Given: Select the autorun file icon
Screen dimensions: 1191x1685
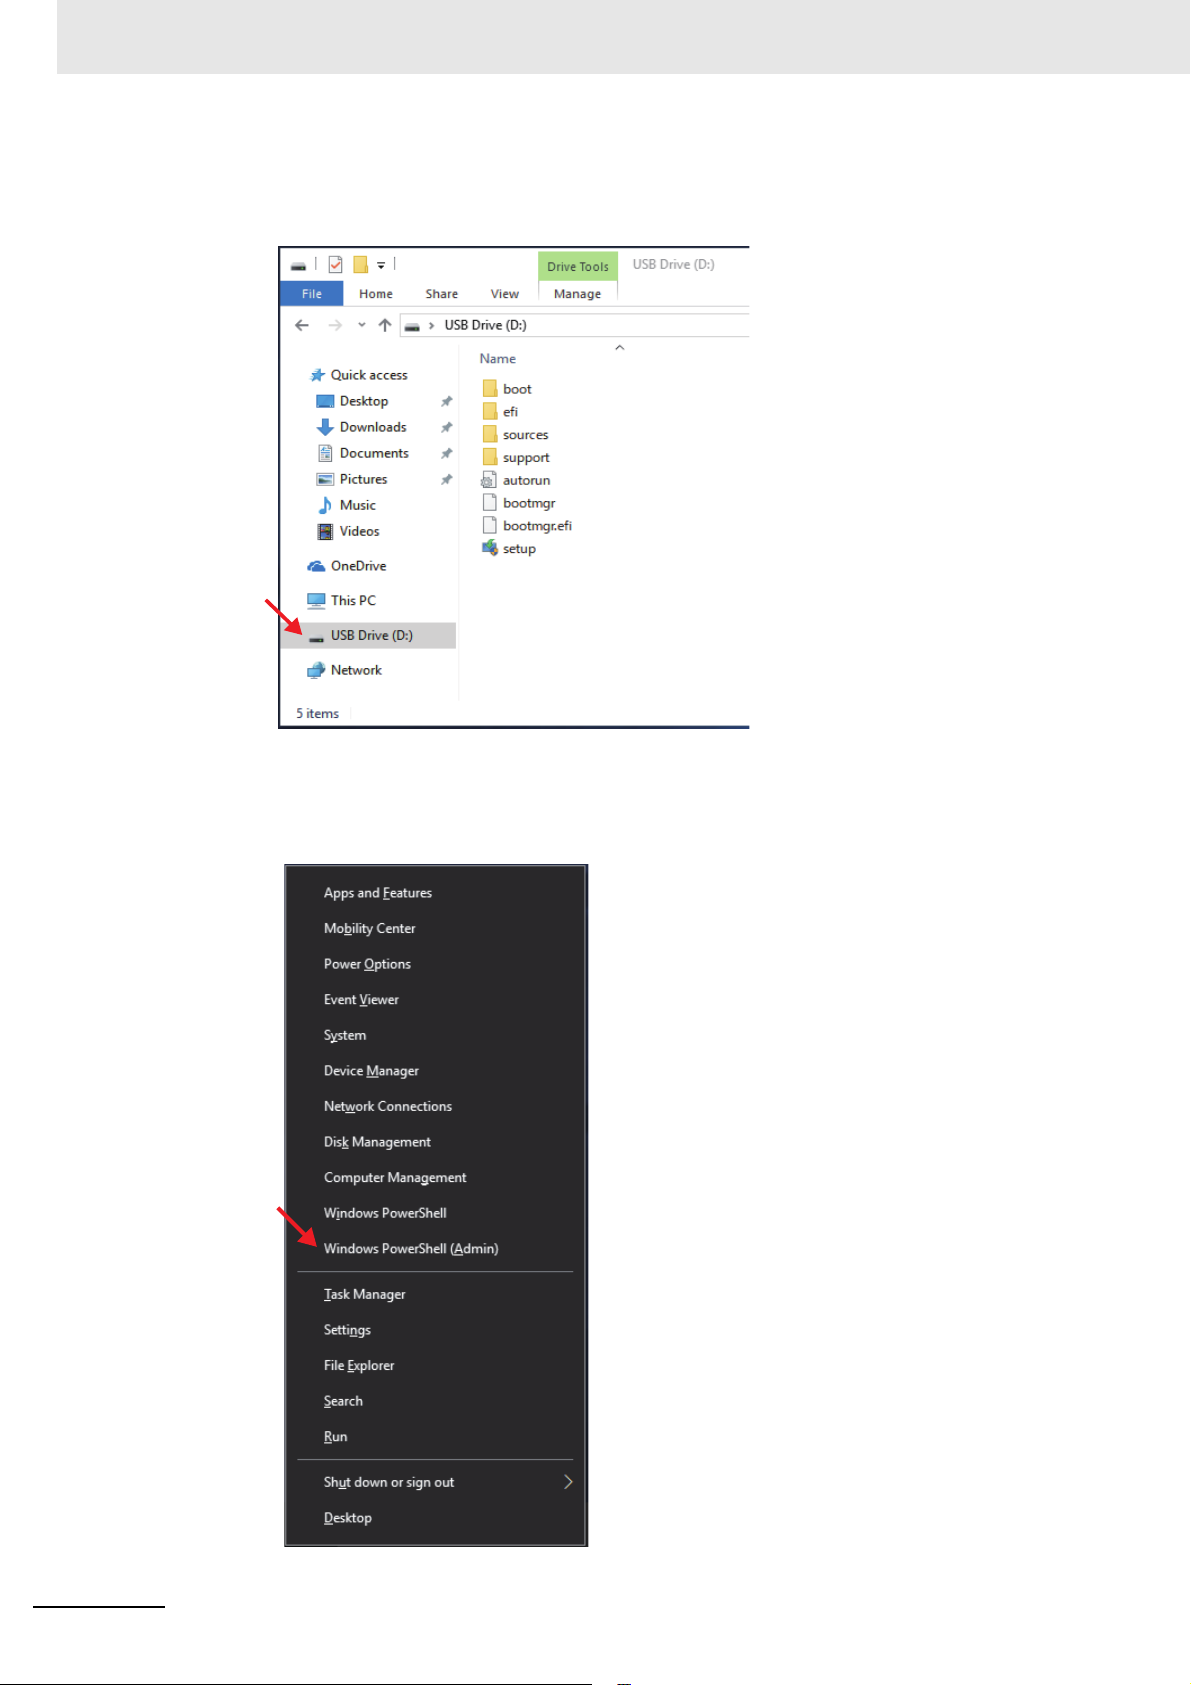Looking at the screenshot, I should coord(489,480).
